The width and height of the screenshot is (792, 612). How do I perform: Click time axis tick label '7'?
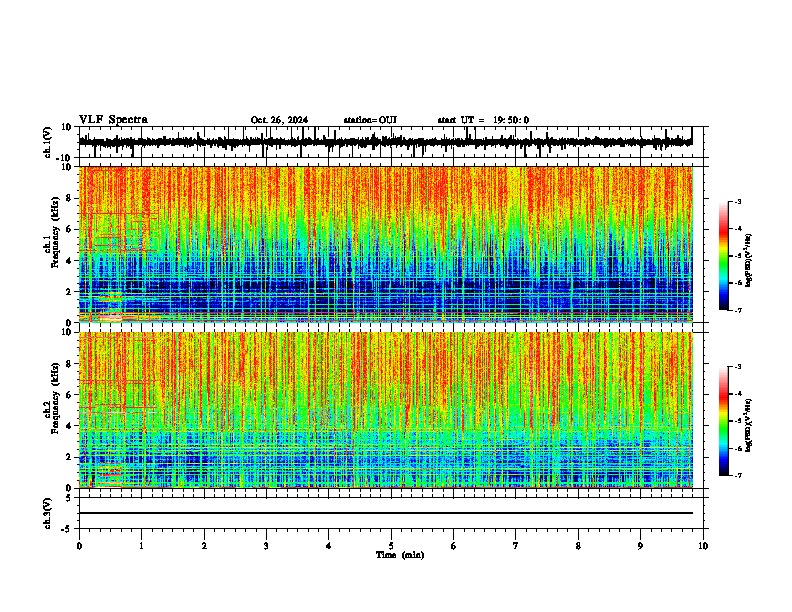pos(516,546)
